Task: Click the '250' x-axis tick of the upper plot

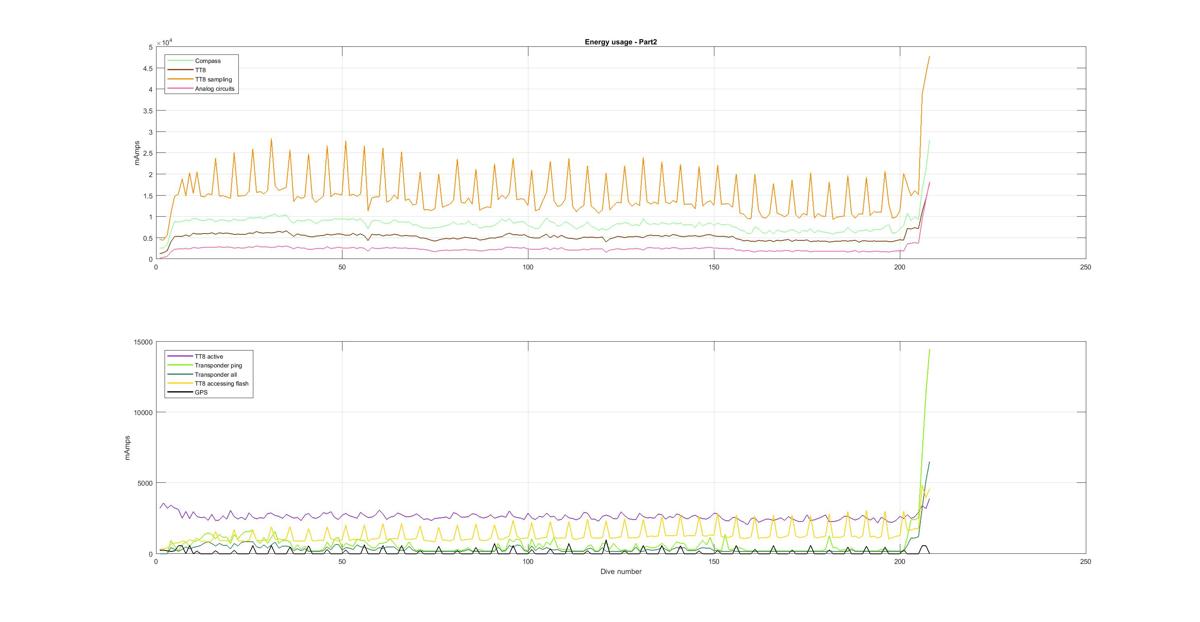Action: pos(1086,267)
